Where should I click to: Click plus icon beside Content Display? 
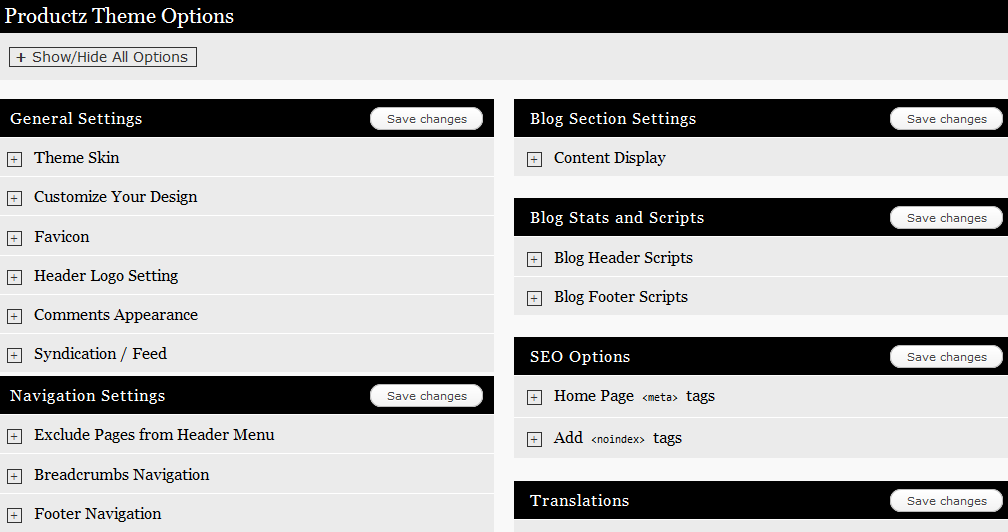[x=534, y=159]
